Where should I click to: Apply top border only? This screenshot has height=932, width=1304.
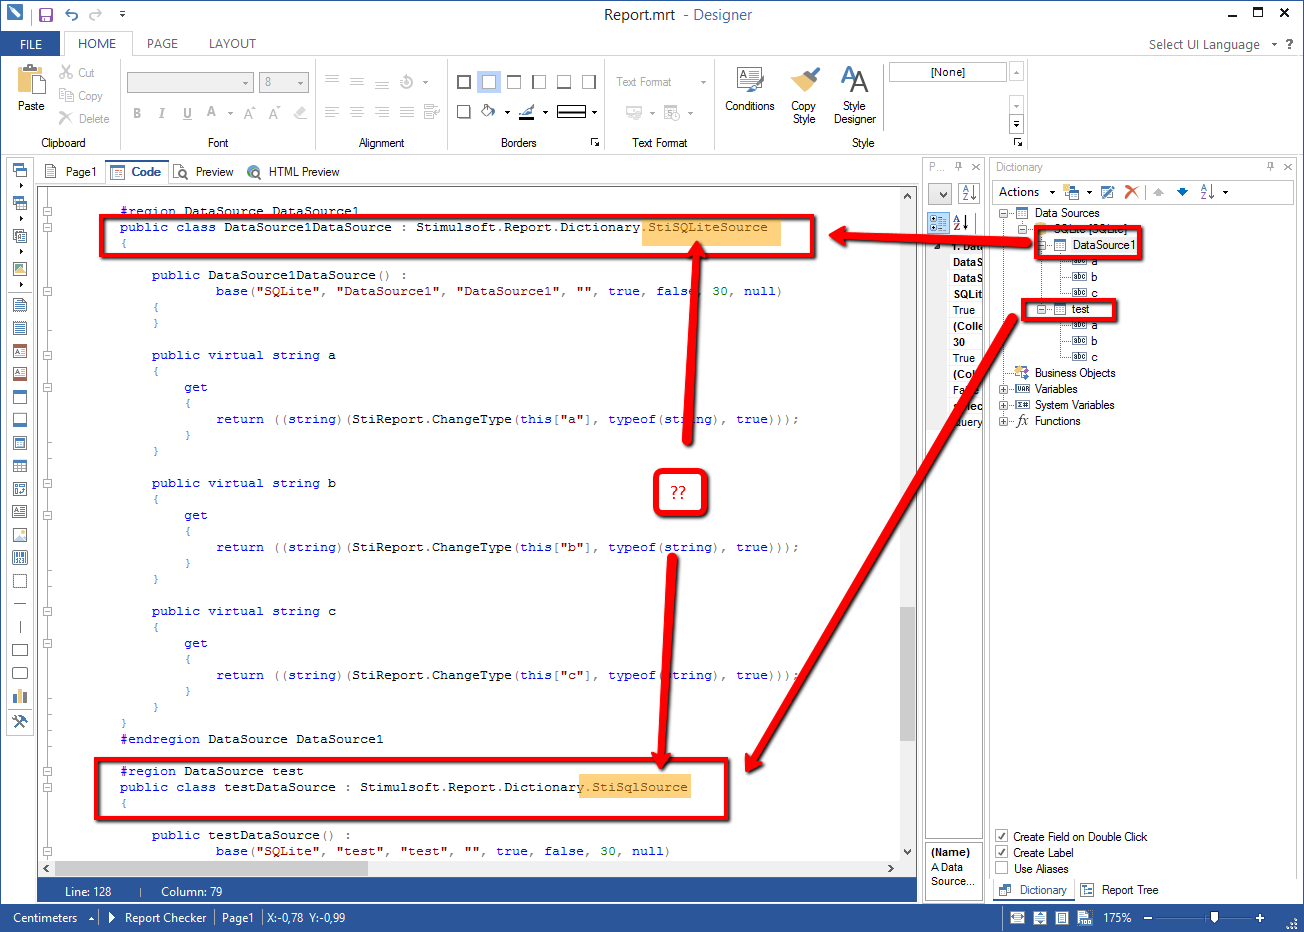pos(514,82)
